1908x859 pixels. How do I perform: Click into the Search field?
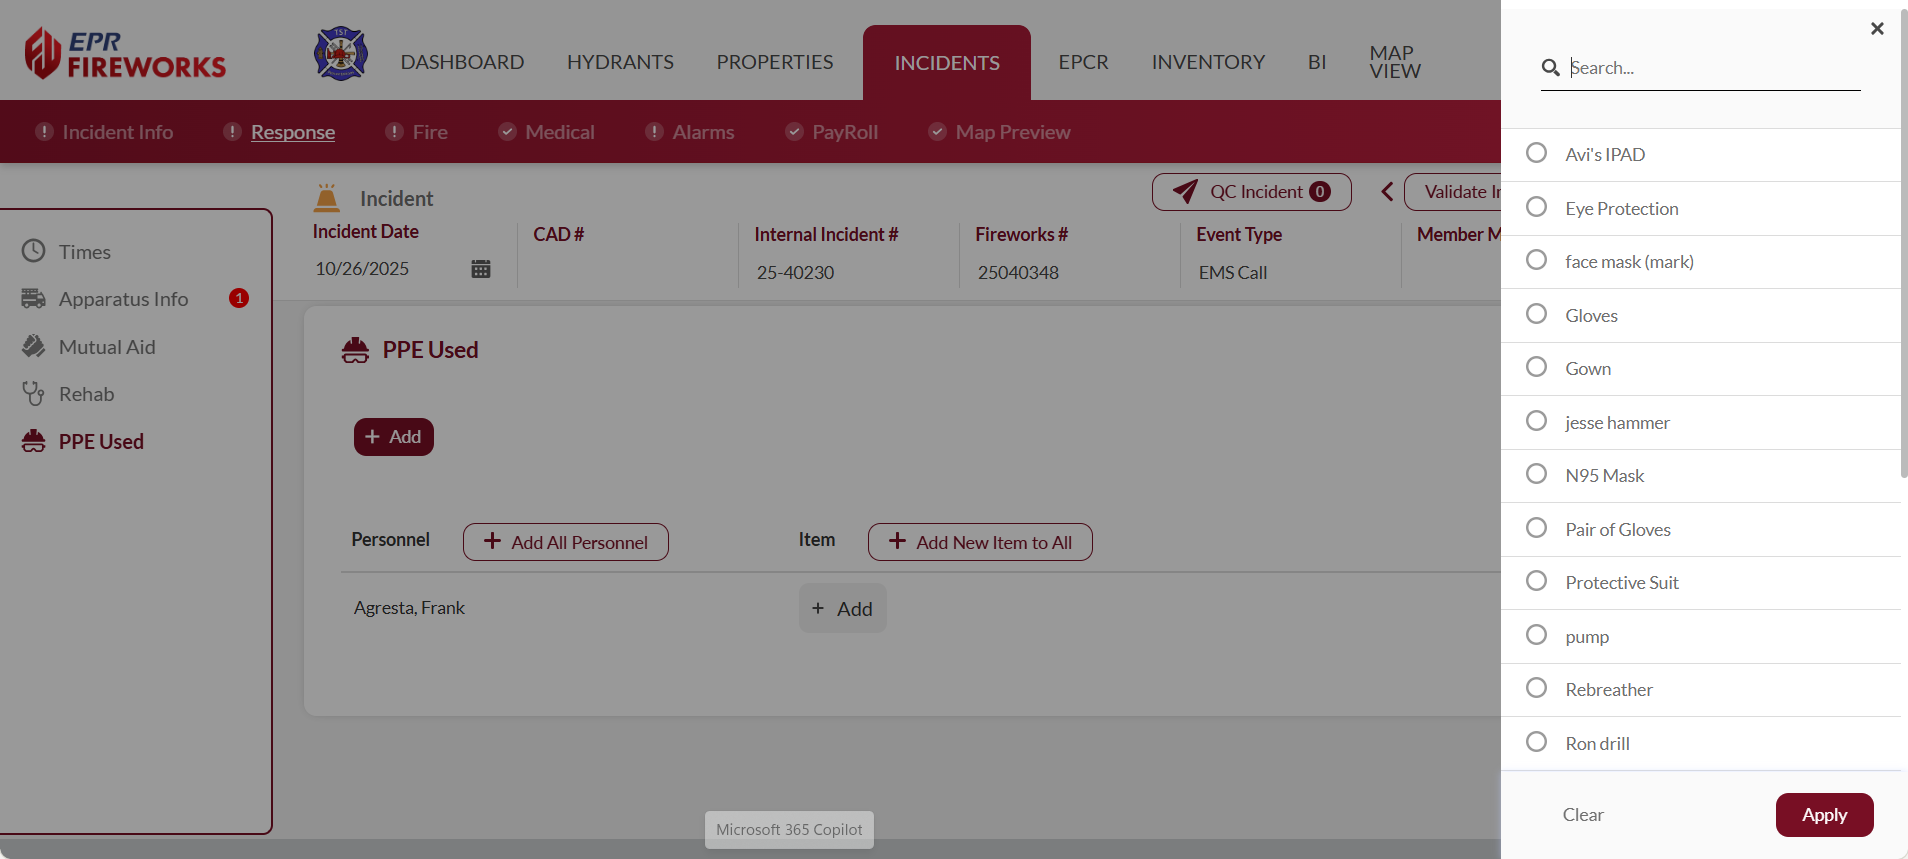(x=1710, y=68)
